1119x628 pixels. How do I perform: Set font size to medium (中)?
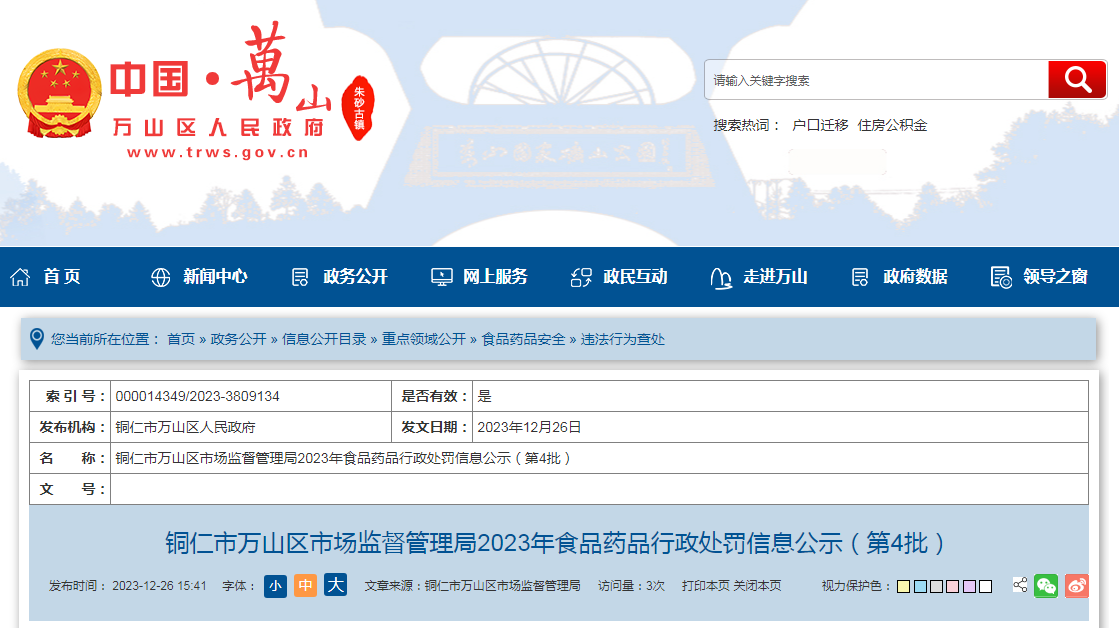(305, 586)
